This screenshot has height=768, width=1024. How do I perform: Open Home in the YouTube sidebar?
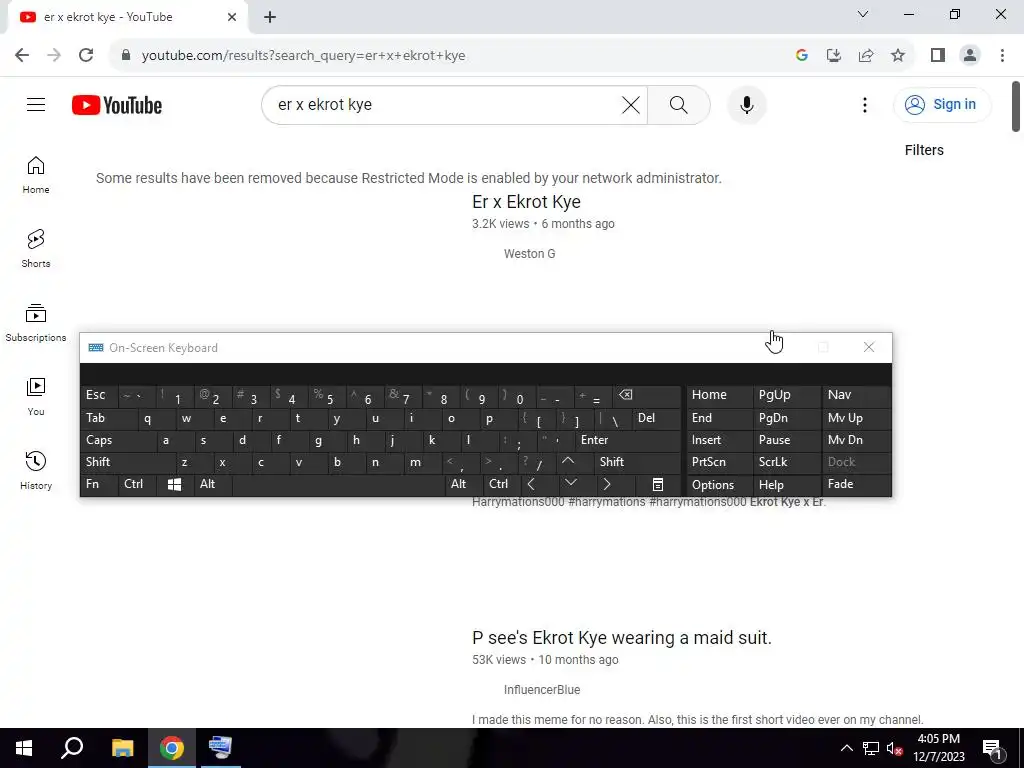point(36,175)
